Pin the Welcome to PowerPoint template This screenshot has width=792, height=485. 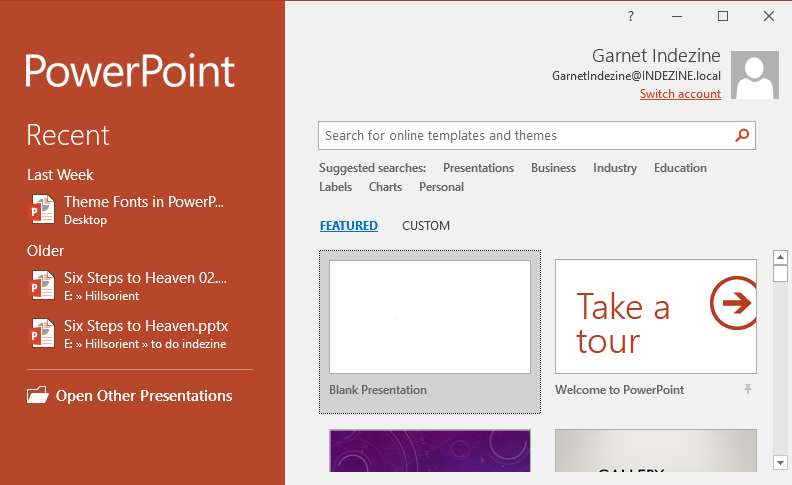point(748,389)
